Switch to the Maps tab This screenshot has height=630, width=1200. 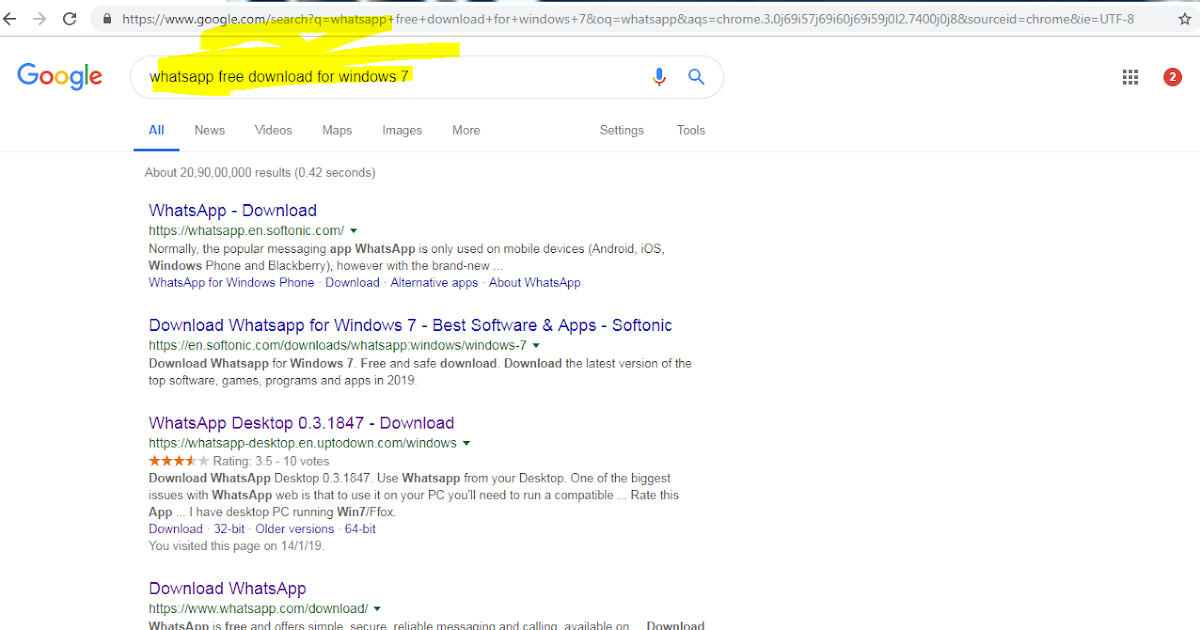pyautogui.click(x=337, y=130)
